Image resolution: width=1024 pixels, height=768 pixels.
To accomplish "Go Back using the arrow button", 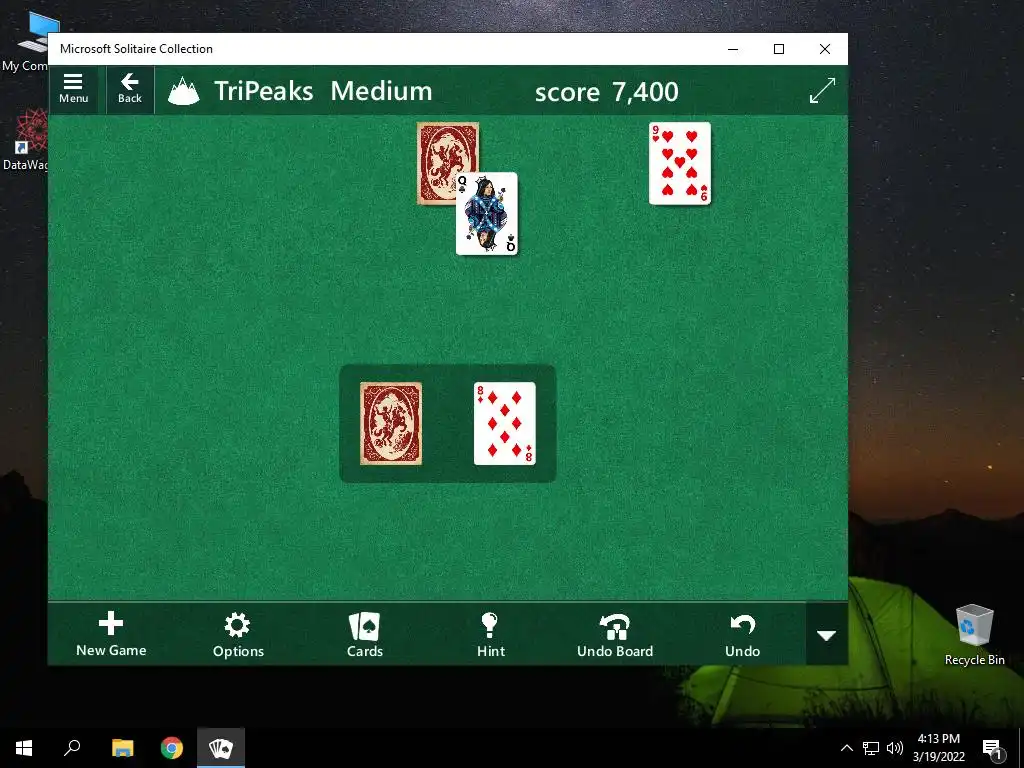I will point(129,89).
